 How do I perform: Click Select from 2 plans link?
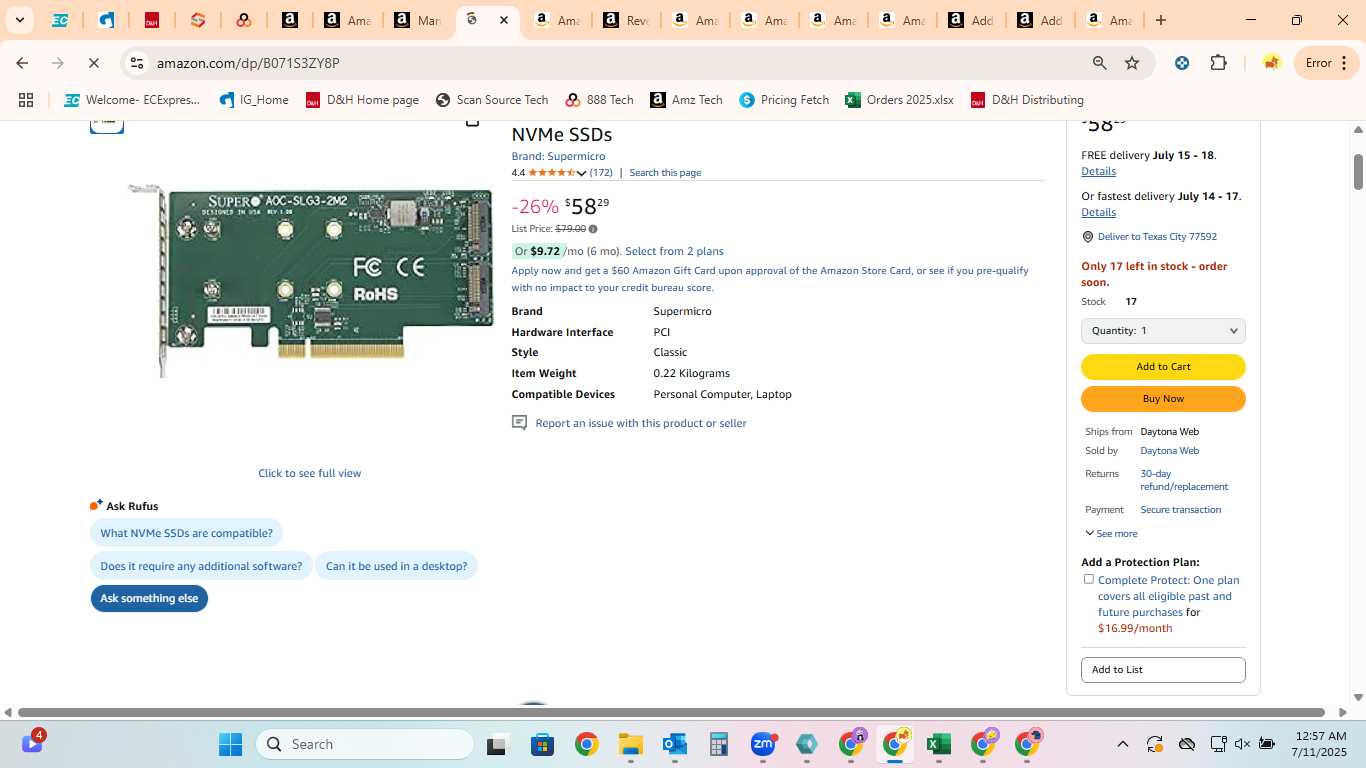coord(674,251)
